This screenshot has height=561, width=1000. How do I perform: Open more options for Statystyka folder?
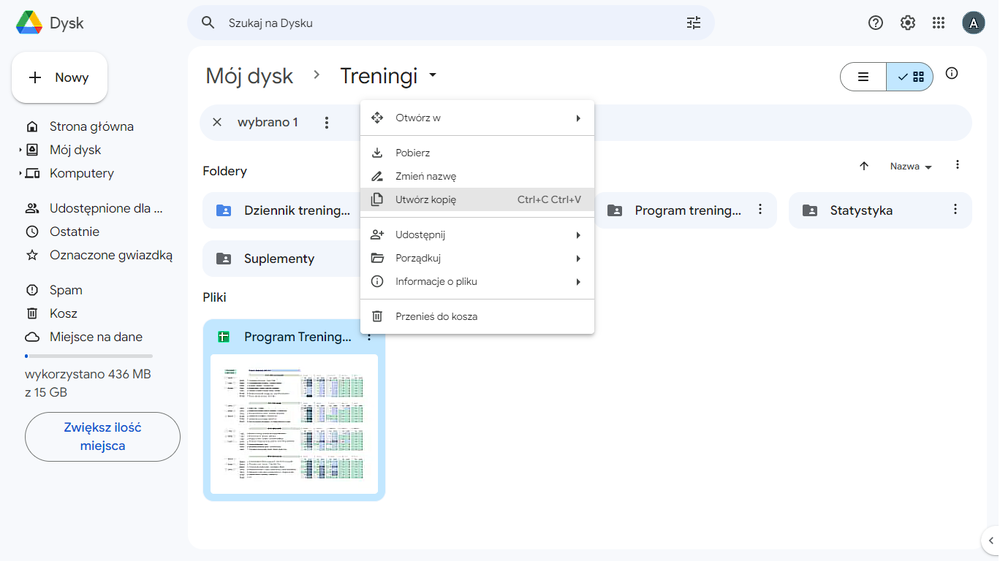click(955, 210)
